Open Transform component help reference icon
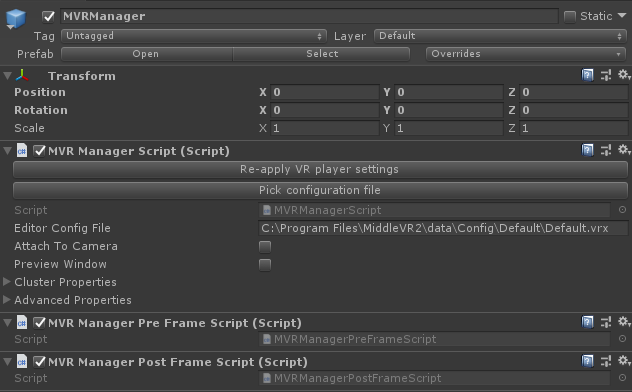The height and width of the screenshot is (392, 632). [x=587, y=75]
